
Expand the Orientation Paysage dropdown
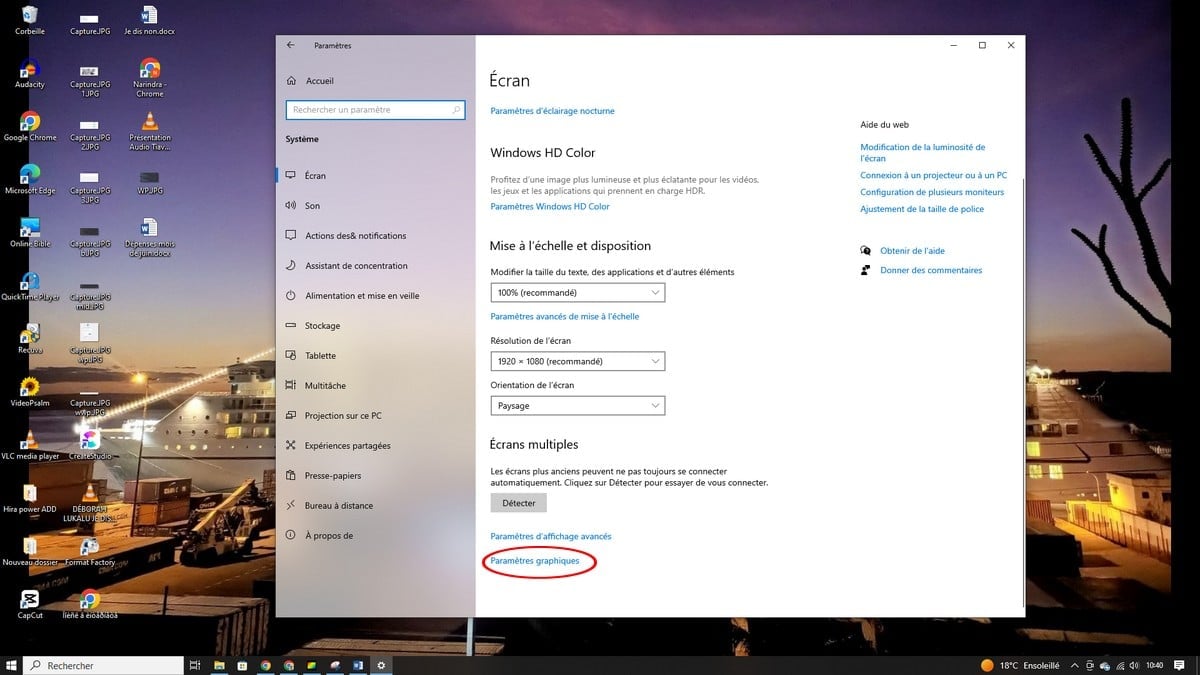pyautogui.click(x=577, y=406)
